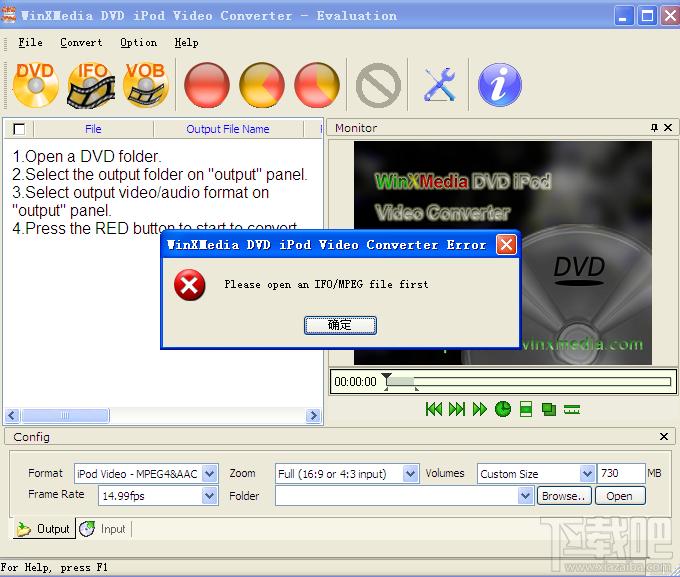The height and width of the screenshot is (577, 680).
Task: Click the Open button next to Browse
Action: click(620, 495)
